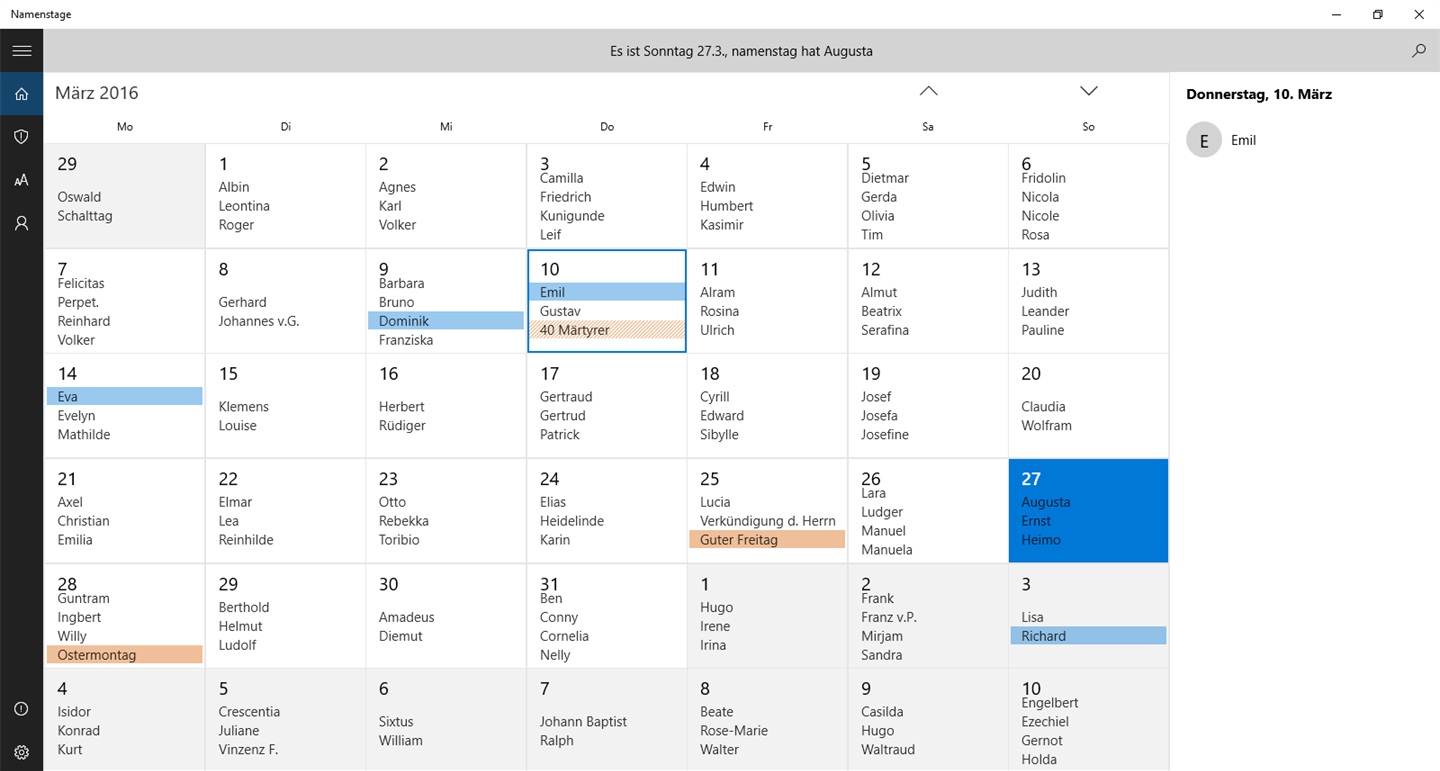
Task: Select the highlighted day 27 cell
Action: 1088,510
